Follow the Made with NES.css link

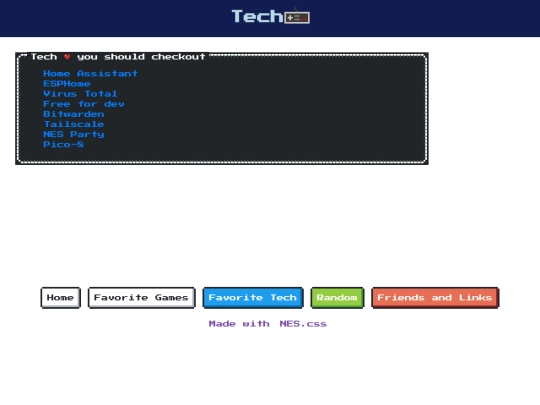point(268,324)
